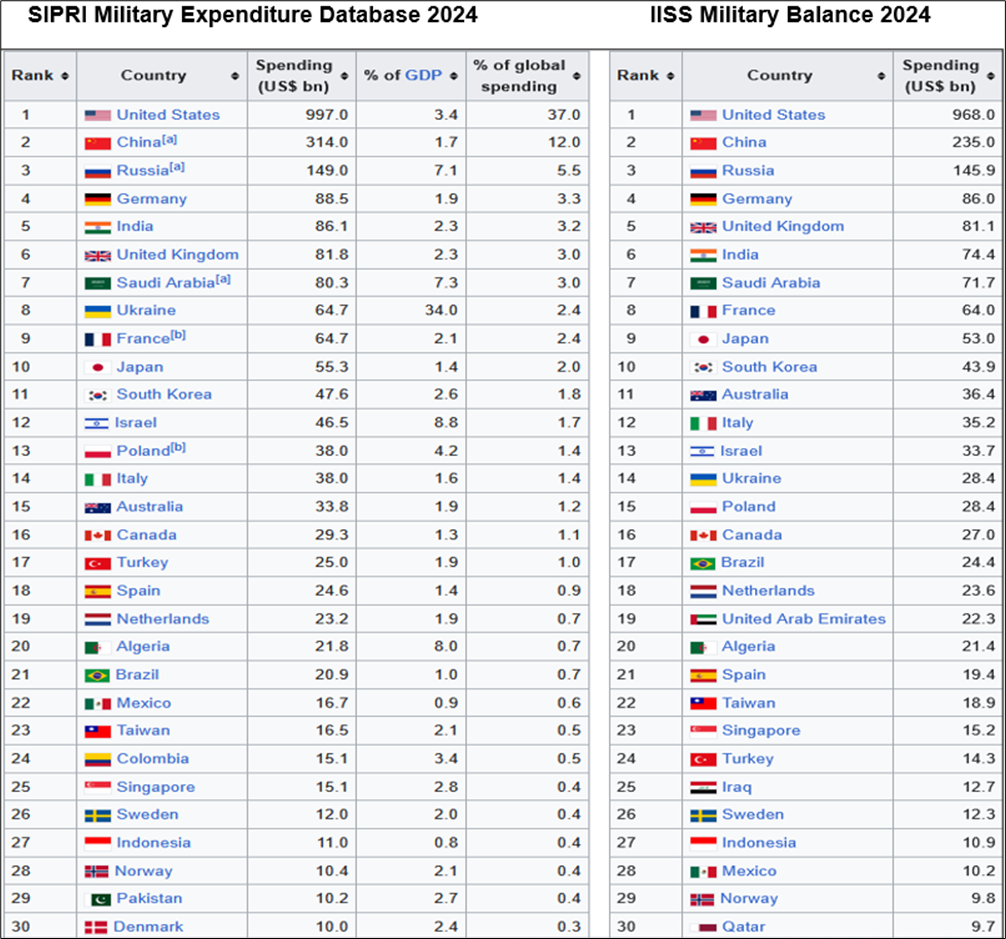
Task: Open Mexico link in IISS table
Action: 749,871
